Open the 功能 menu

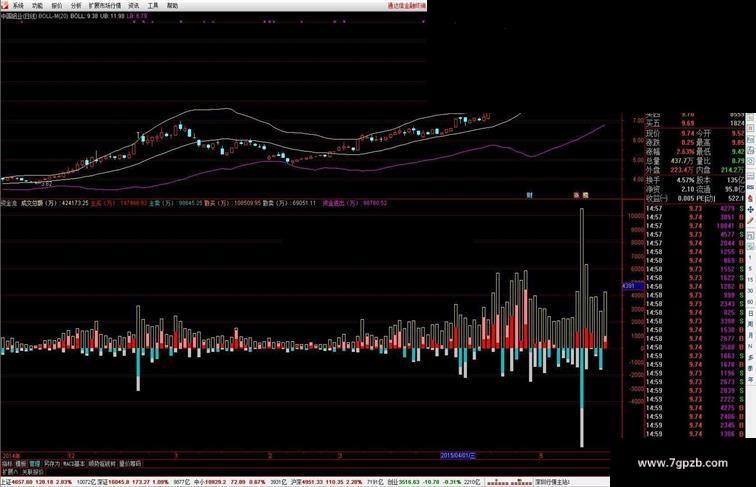pos(38,6)
